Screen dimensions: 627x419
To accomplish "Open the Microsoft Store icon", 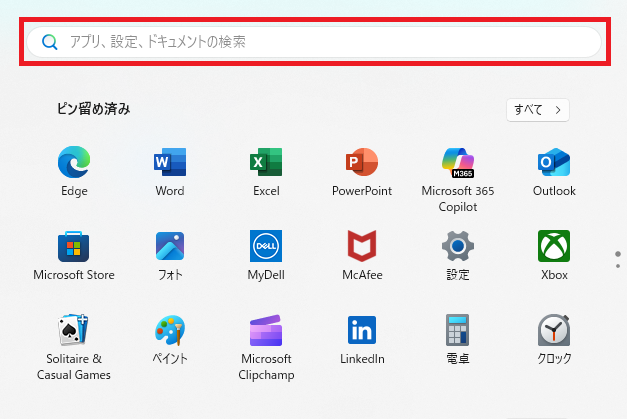I will (x=74, y=246).
